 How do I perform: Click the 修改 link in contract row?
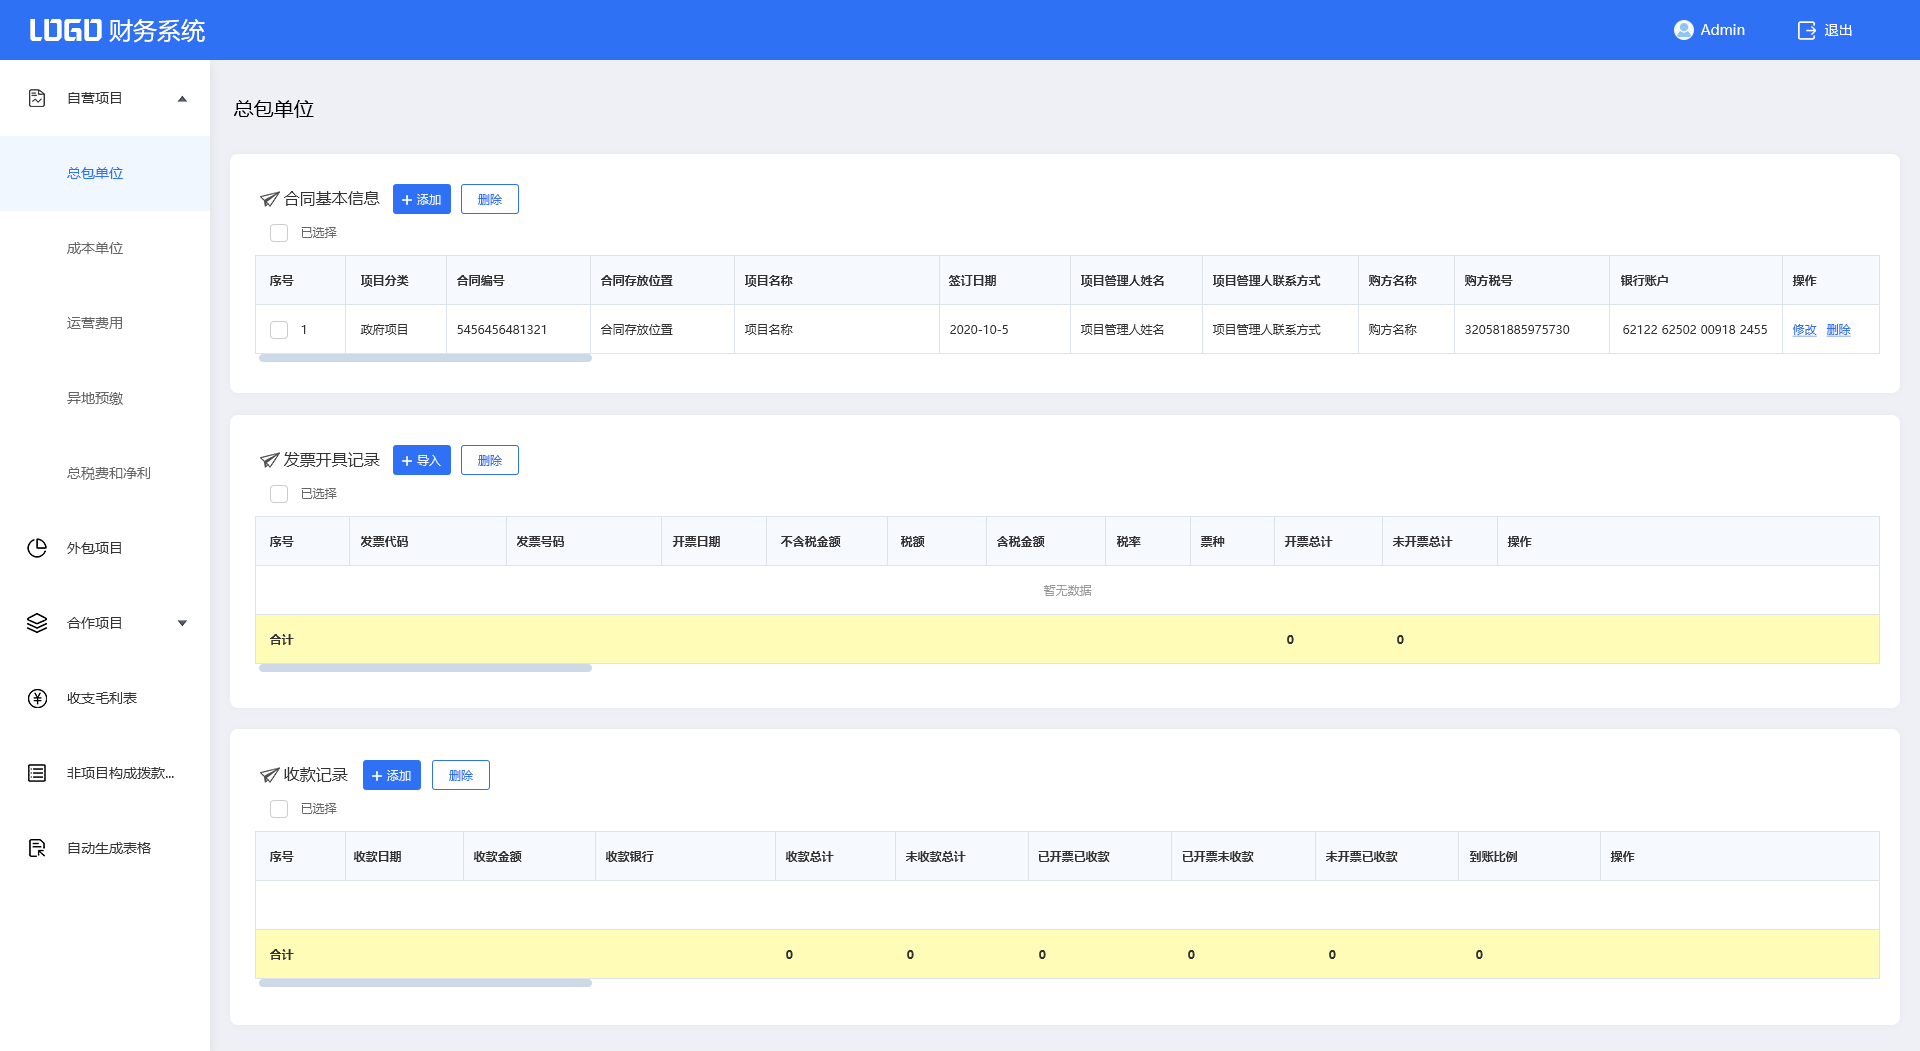click(x=1804, y=330)
